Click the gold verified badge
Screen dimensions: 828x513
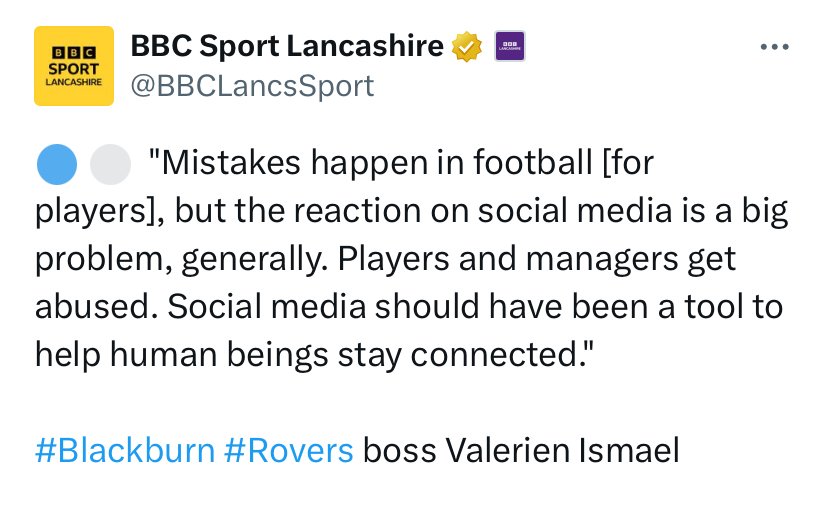tap(469, 45)
